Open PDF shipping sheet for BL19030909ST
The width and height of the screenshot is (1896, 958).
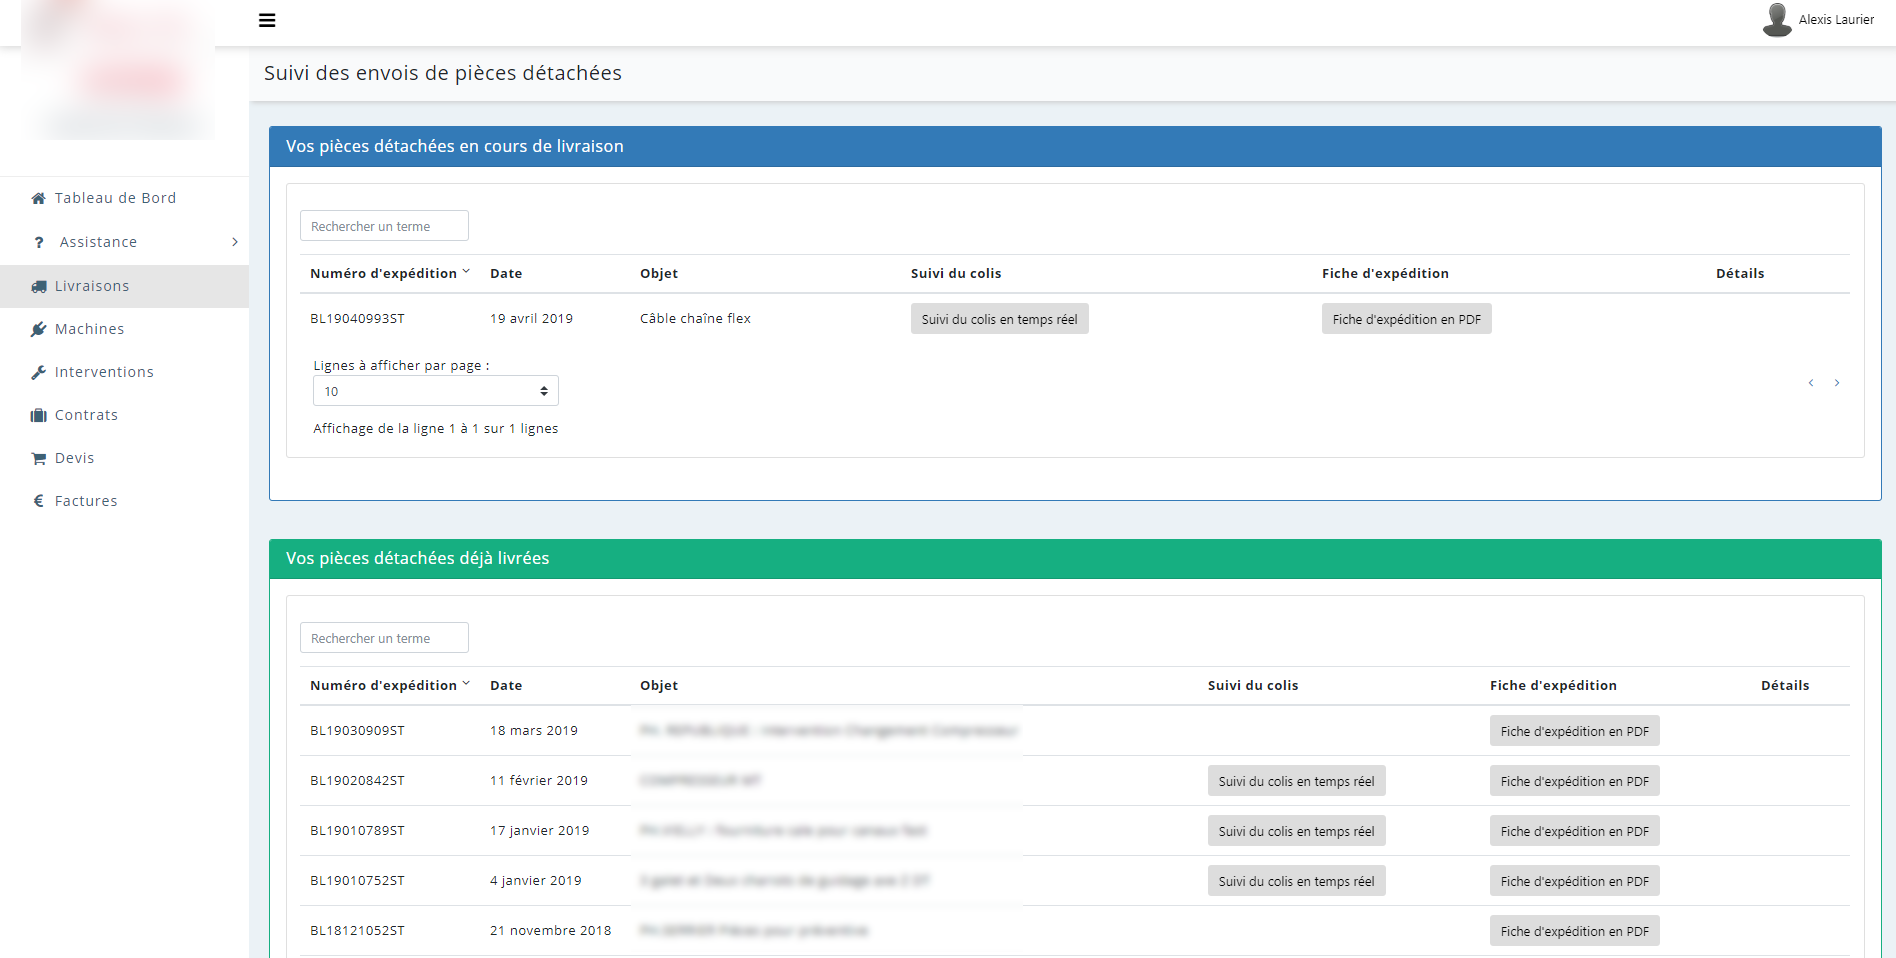click(x=1574, y=731)
